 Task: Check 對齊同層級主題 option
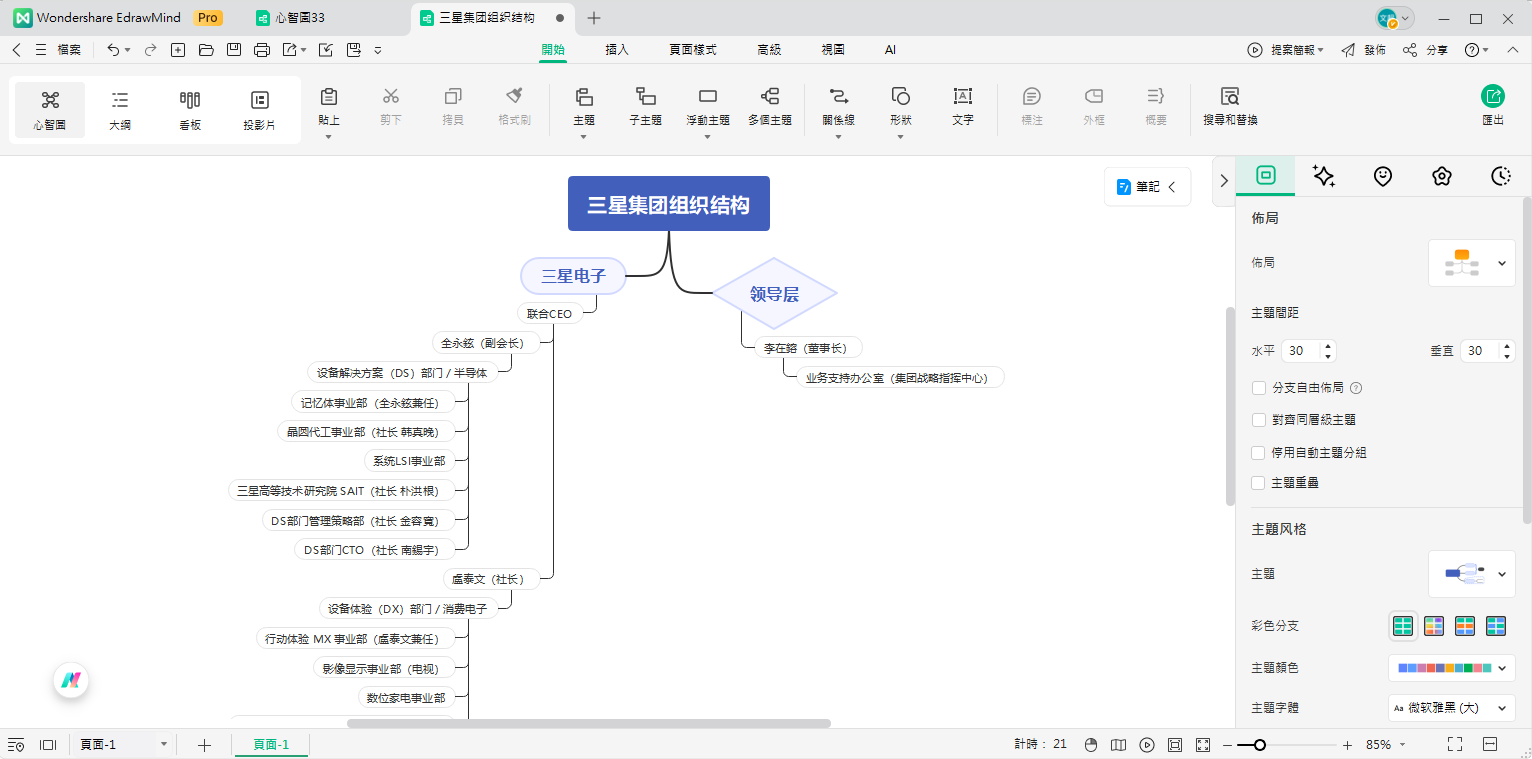click(x=1259, y=420)
